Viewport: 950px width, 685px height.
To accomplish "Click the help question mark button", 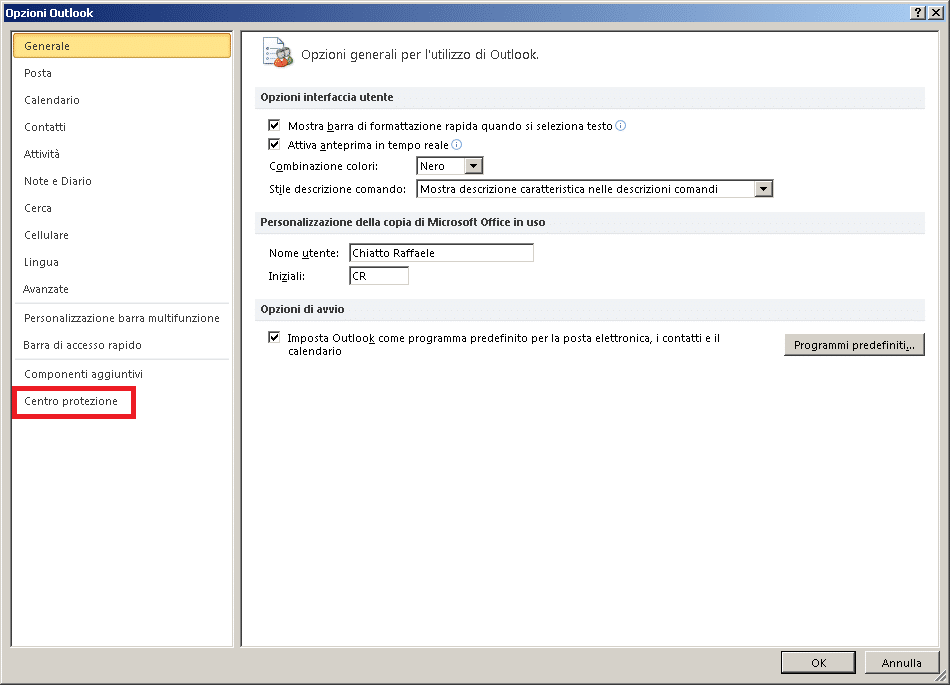I will point(918,13).
